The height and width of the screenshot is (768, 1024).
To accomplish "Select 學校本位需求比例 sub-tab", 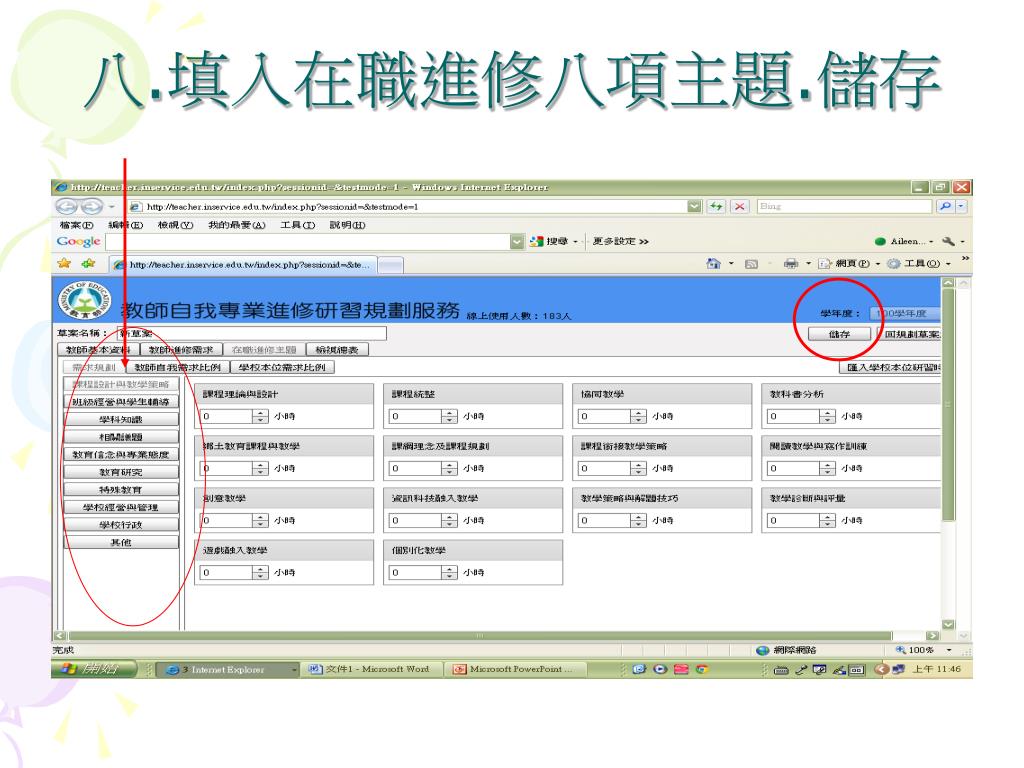I will click(x=283, y=368).
